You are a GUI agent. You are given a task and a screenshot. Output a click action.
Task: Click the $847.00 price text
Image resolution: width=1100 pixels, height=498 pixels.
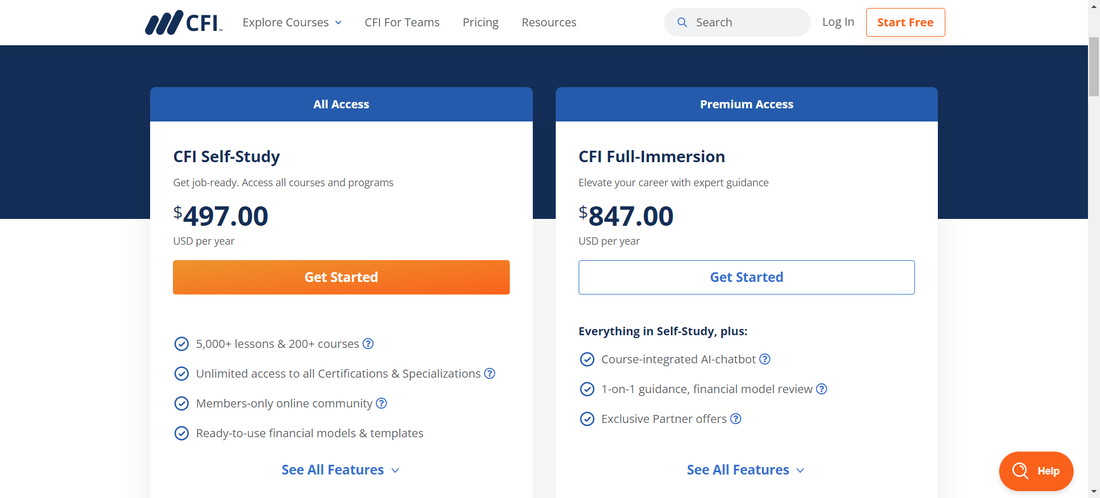(626, 216)
